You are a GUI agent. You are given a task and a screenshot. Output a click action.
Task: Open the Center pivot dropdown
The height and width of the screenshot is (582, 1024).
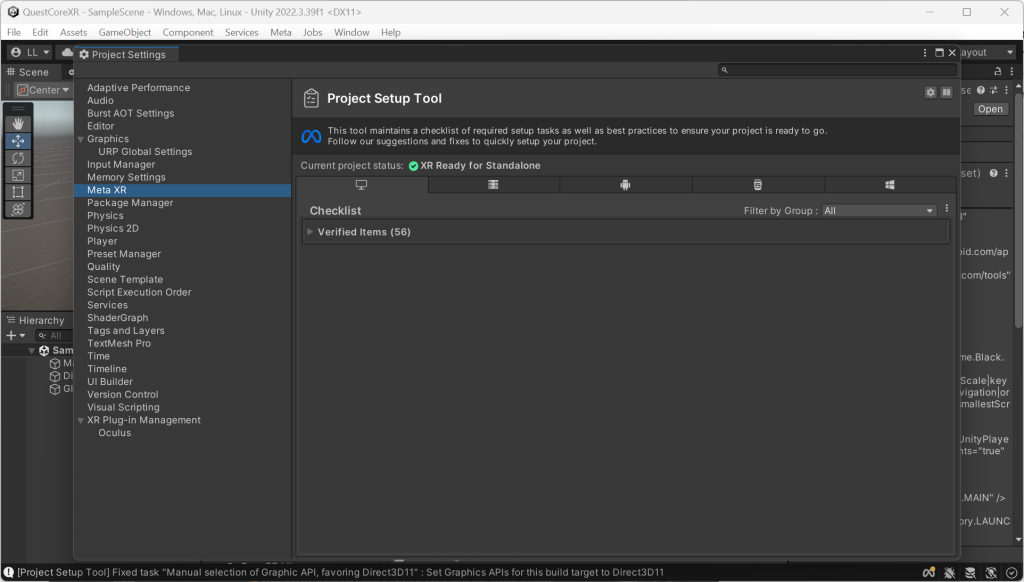[43, 90]
